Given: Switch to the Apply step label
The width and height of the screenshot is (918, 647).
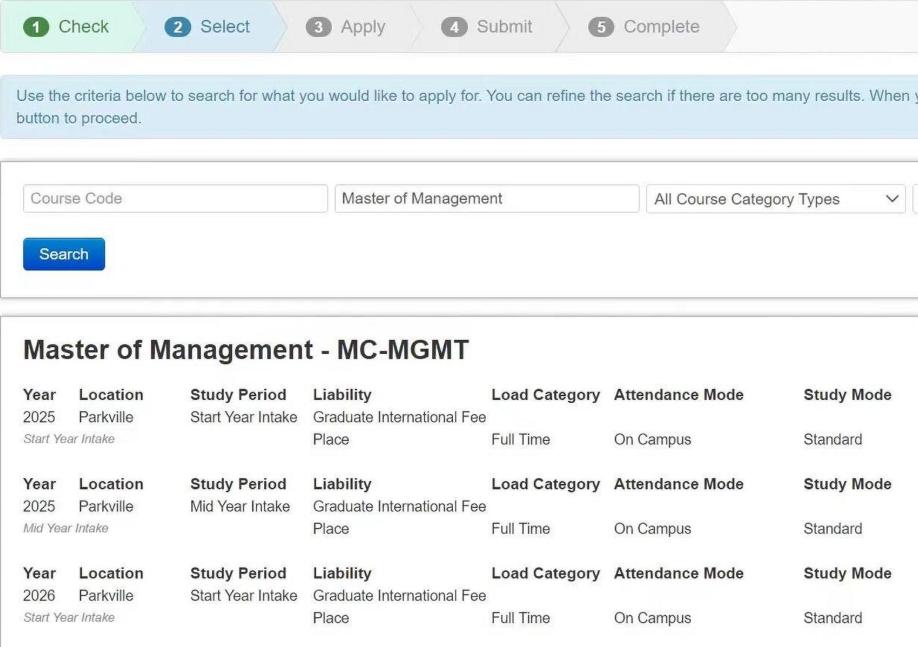Looking at the screenshot, I should click(x=362, y=27).
